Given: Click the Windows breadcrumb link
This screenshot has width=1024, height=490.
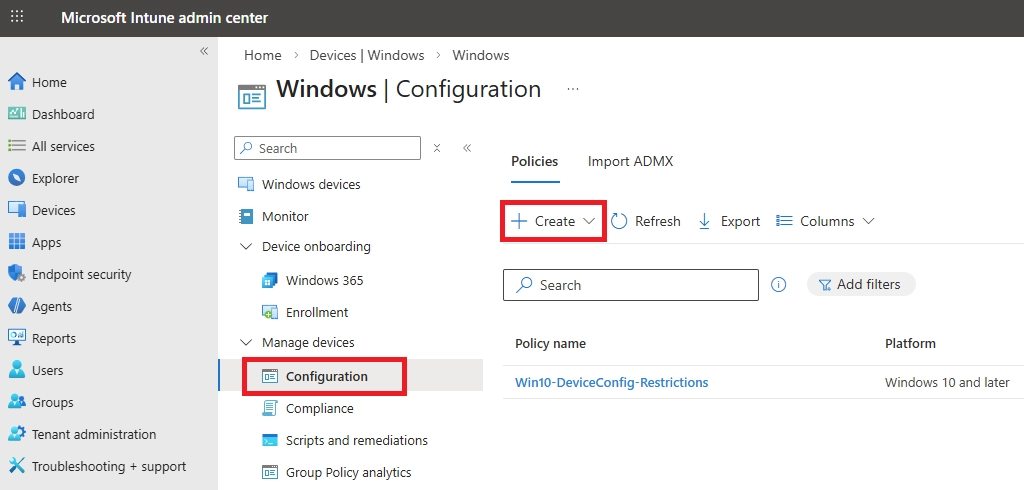Looking at the screenshot, I should coord(481,56).
